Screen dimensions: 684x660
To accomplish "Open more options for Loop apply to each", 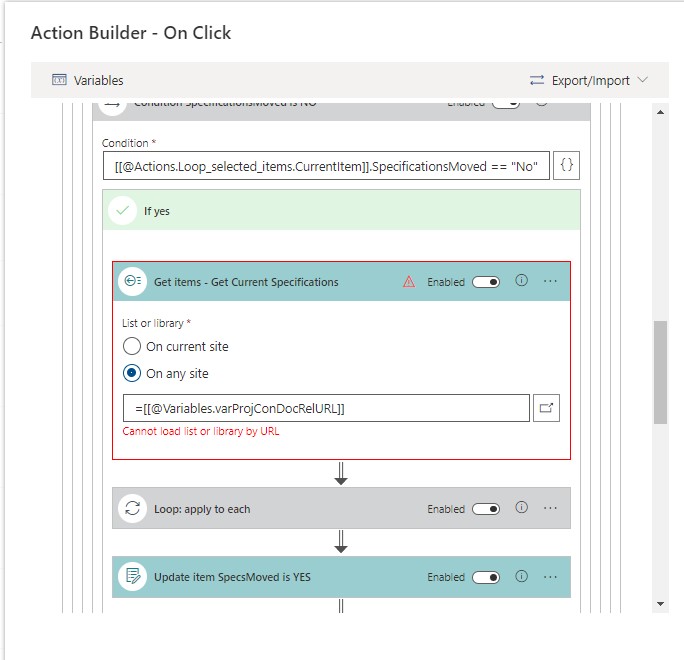I will 550,509.
